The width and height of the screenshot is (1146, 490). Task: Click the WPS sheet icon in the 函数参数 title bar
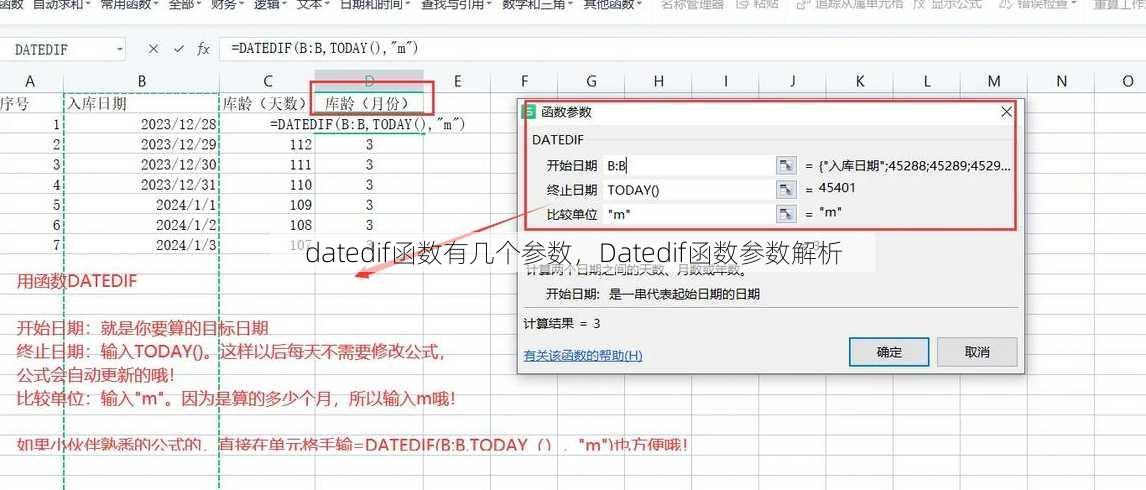tap(528, 113)
